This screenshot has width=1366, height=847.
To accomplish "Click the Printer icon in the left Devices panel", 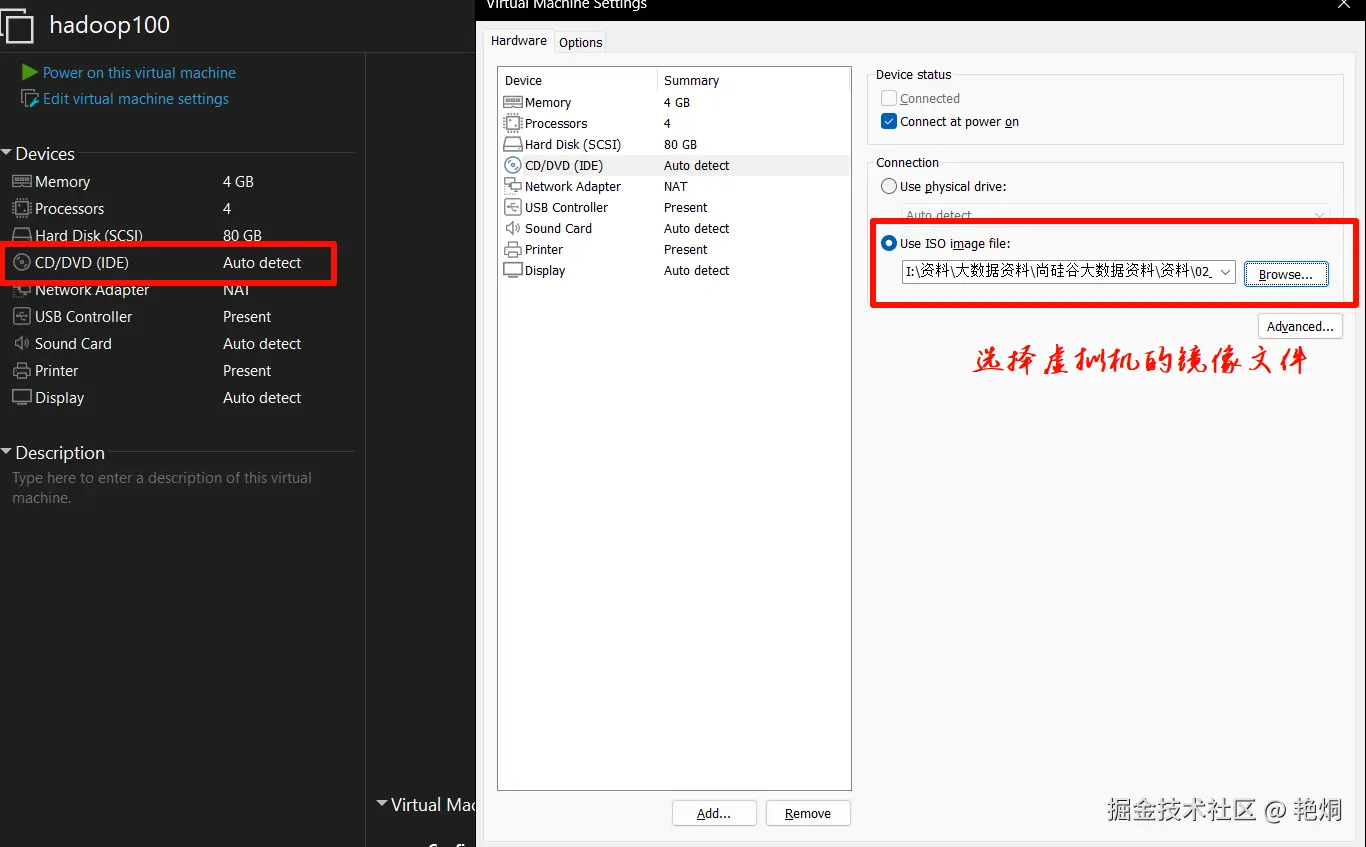I will pyautogui.click(x=22, y=370).
